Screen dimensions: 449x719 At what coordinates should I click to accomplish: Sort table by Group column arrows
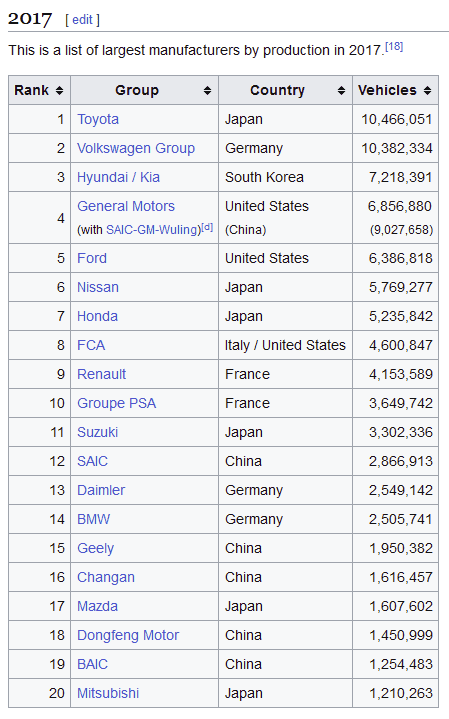point(207,91)
